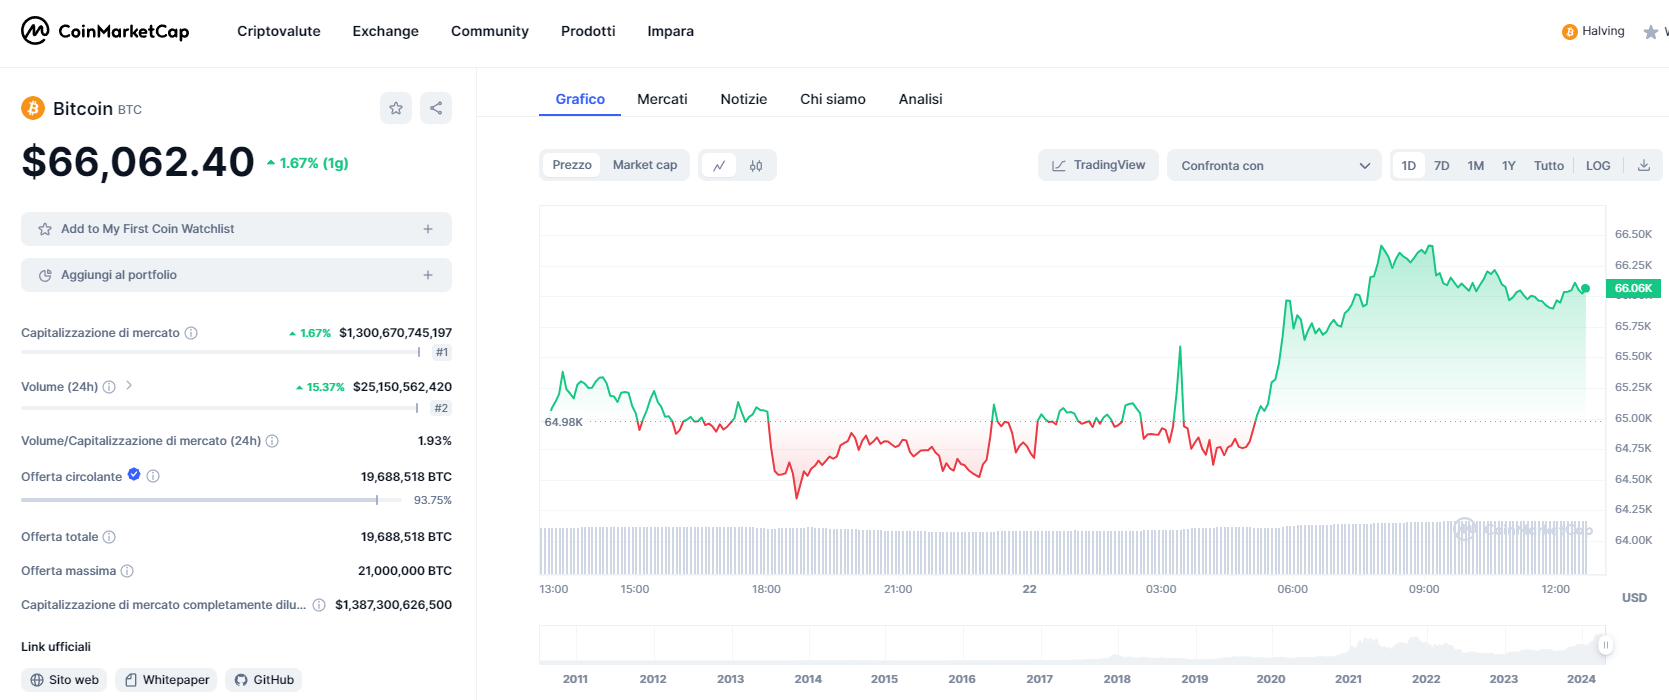Set chart range to 1Y

(1509, 165)
